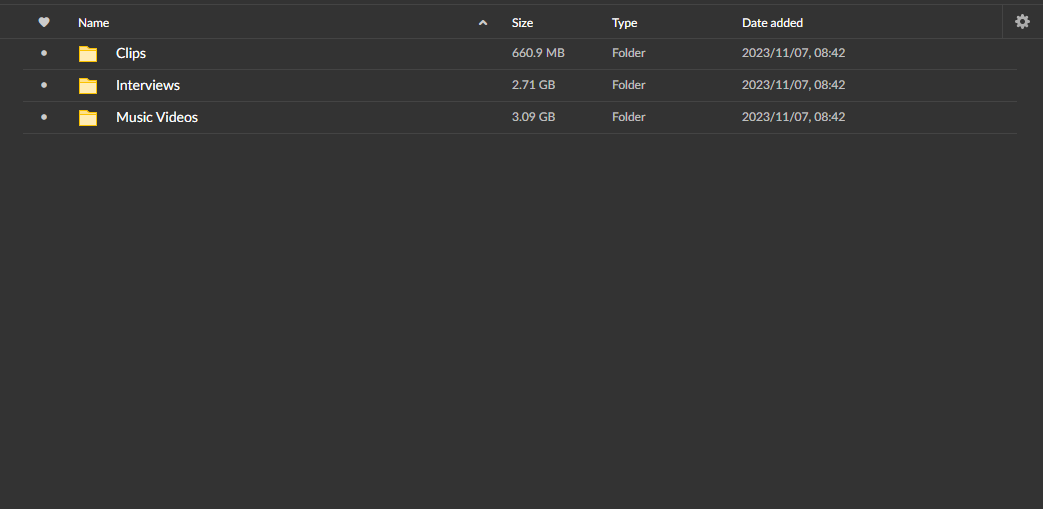1043x509 pixels.
Task: Click the Folder type cell for Interviews
Action: (x=629, y=85)
